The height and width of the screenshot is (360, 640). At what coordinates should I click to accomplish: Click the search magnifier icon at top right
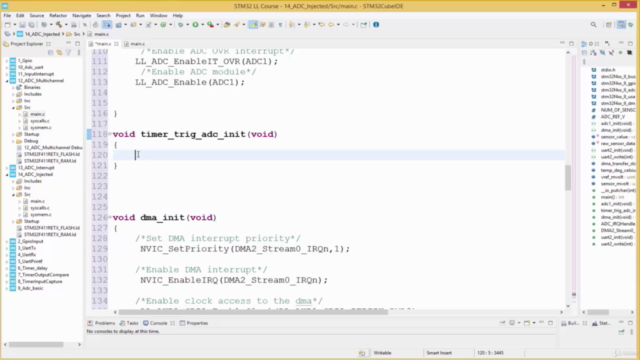point(593,25)
